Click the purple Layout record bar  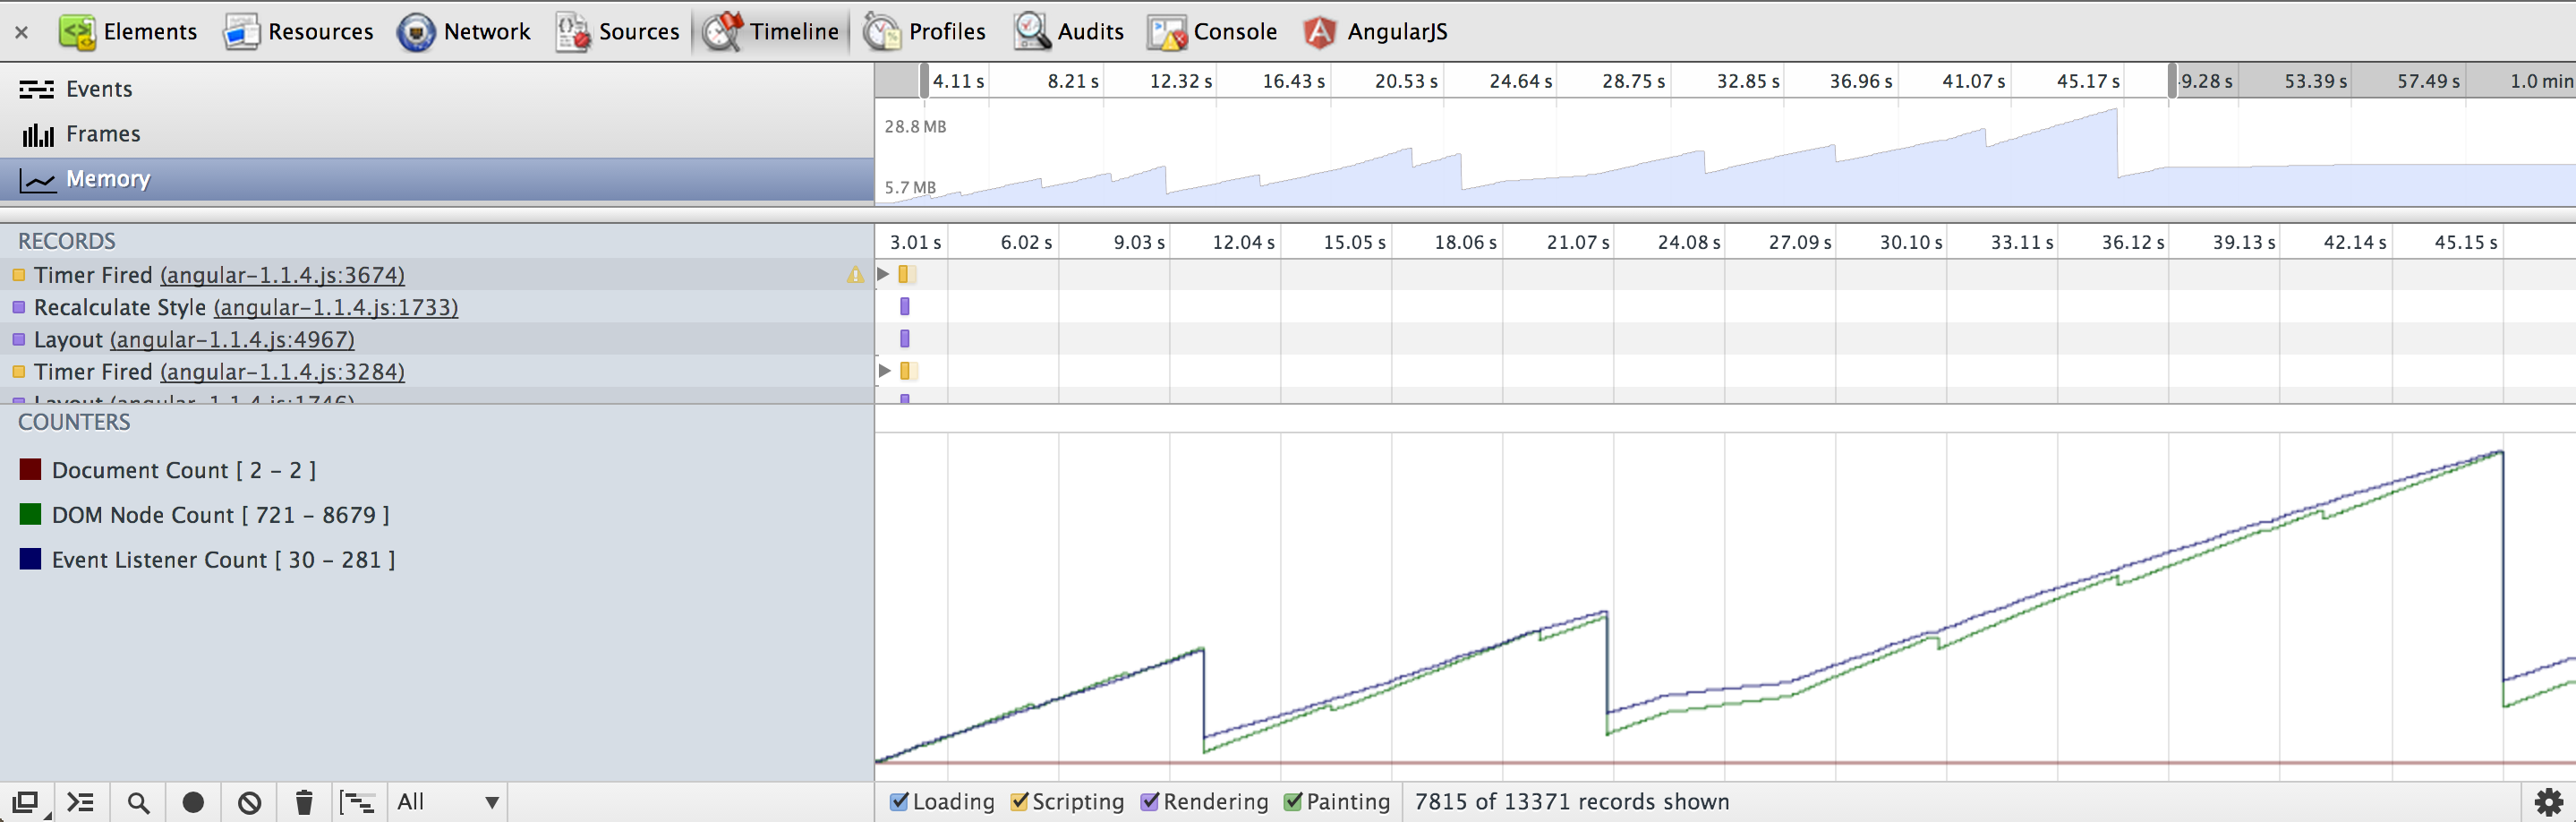coord(905,339)
